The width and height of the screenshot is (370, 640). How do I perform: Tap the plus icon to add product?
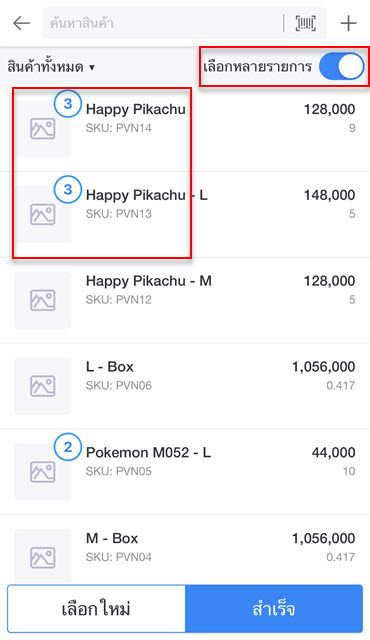348,23
